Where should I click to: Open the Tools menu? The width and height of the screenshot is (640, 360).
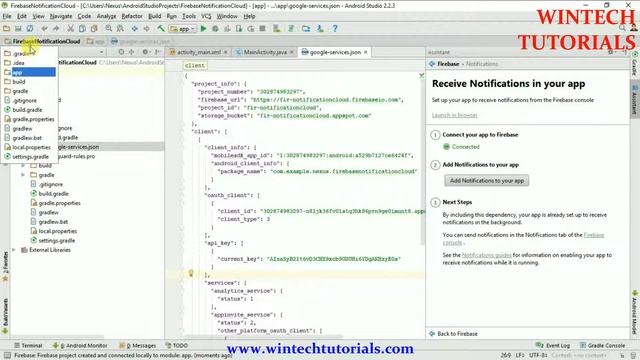click(189, 16)
